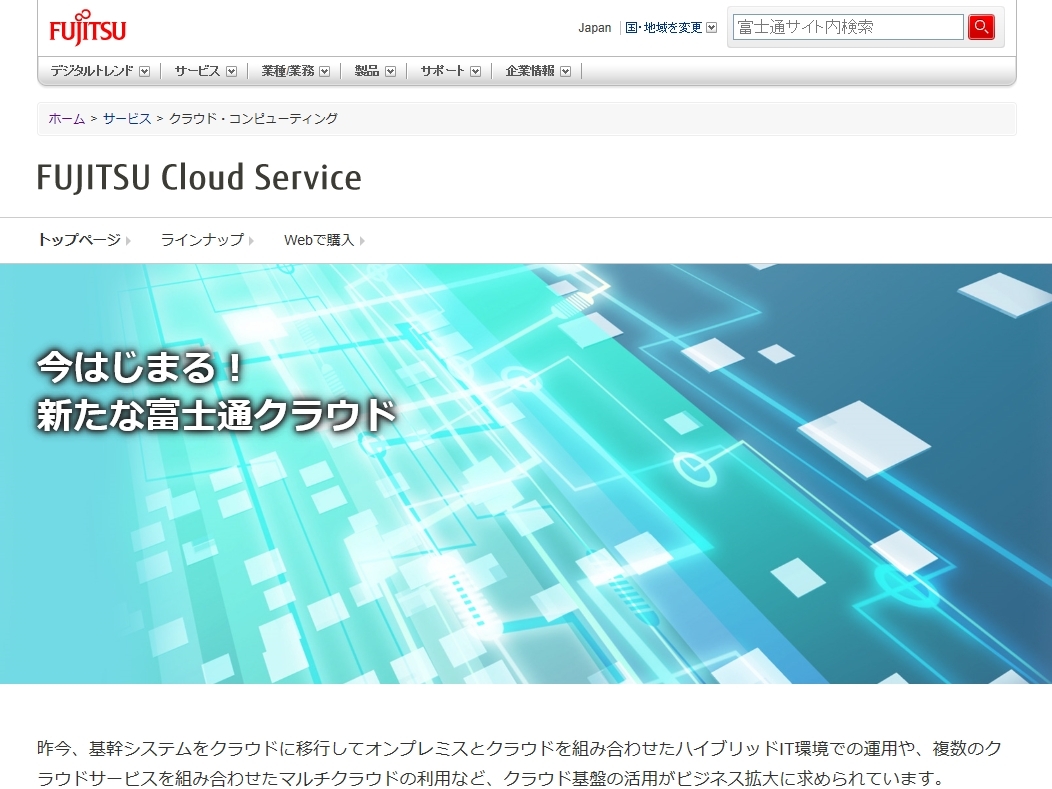Select the ラインナップ tab
The width and height of the screenshot is (1052, 789).
pos(202,240)
